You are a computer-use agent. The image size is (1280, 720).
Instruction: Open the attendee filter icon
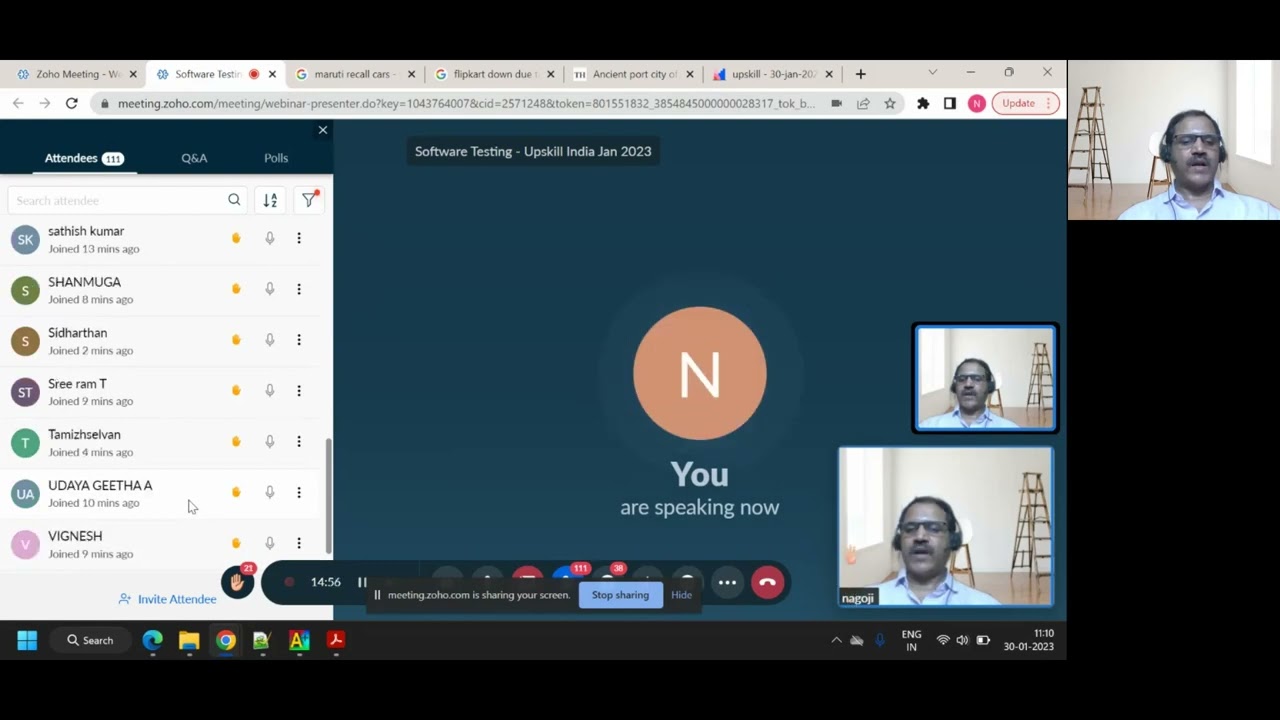(309, 200)
